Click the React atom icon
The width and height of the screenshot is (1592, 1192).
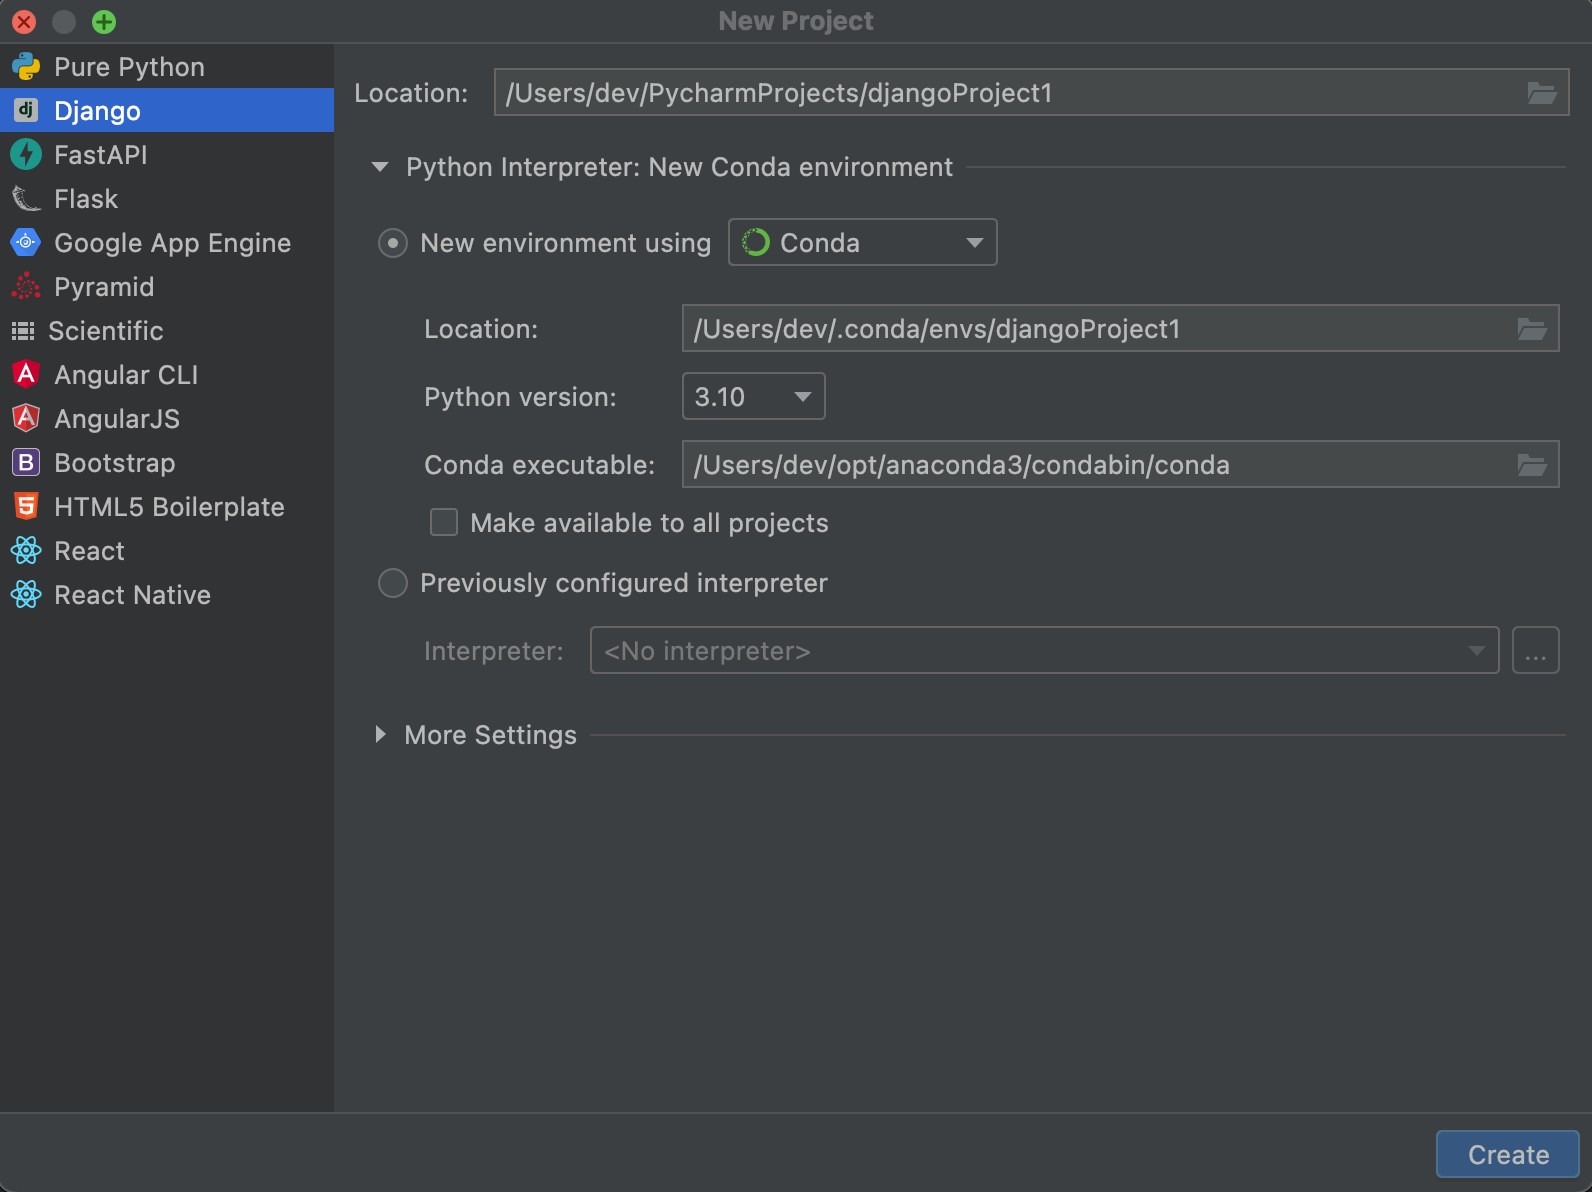coord(26,550)
